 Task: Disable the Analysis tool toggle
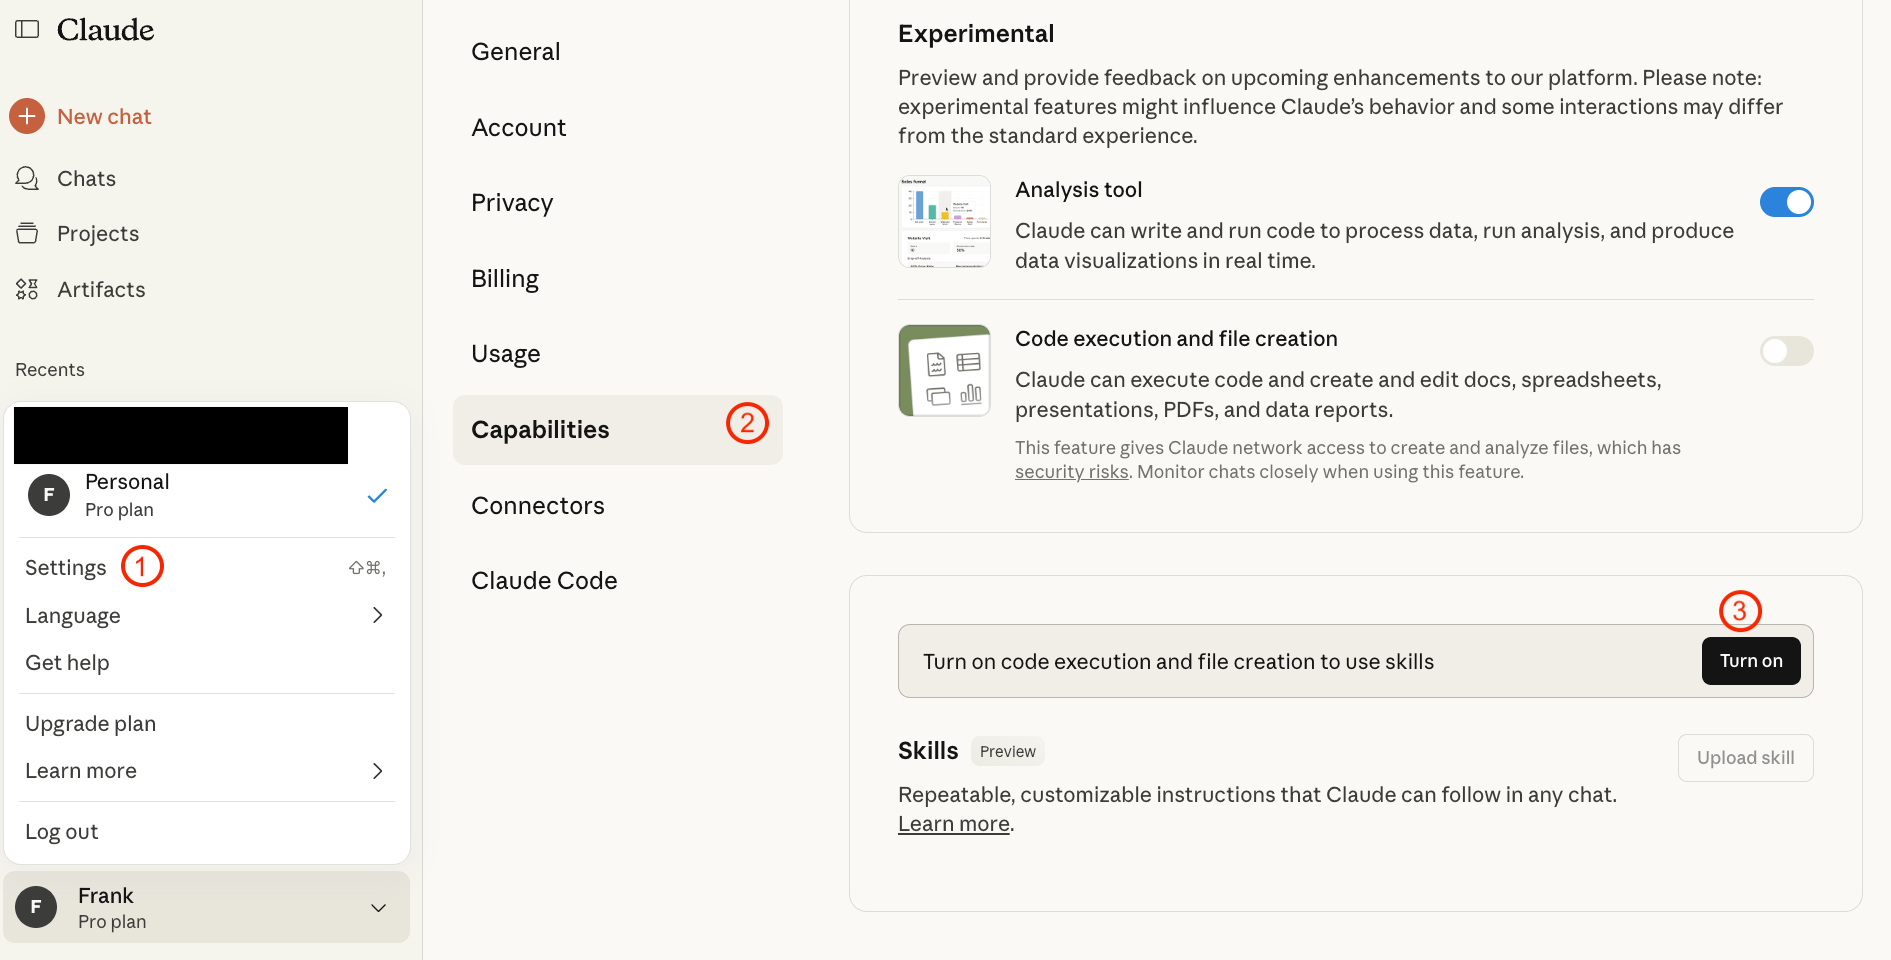coord(1786,202)
